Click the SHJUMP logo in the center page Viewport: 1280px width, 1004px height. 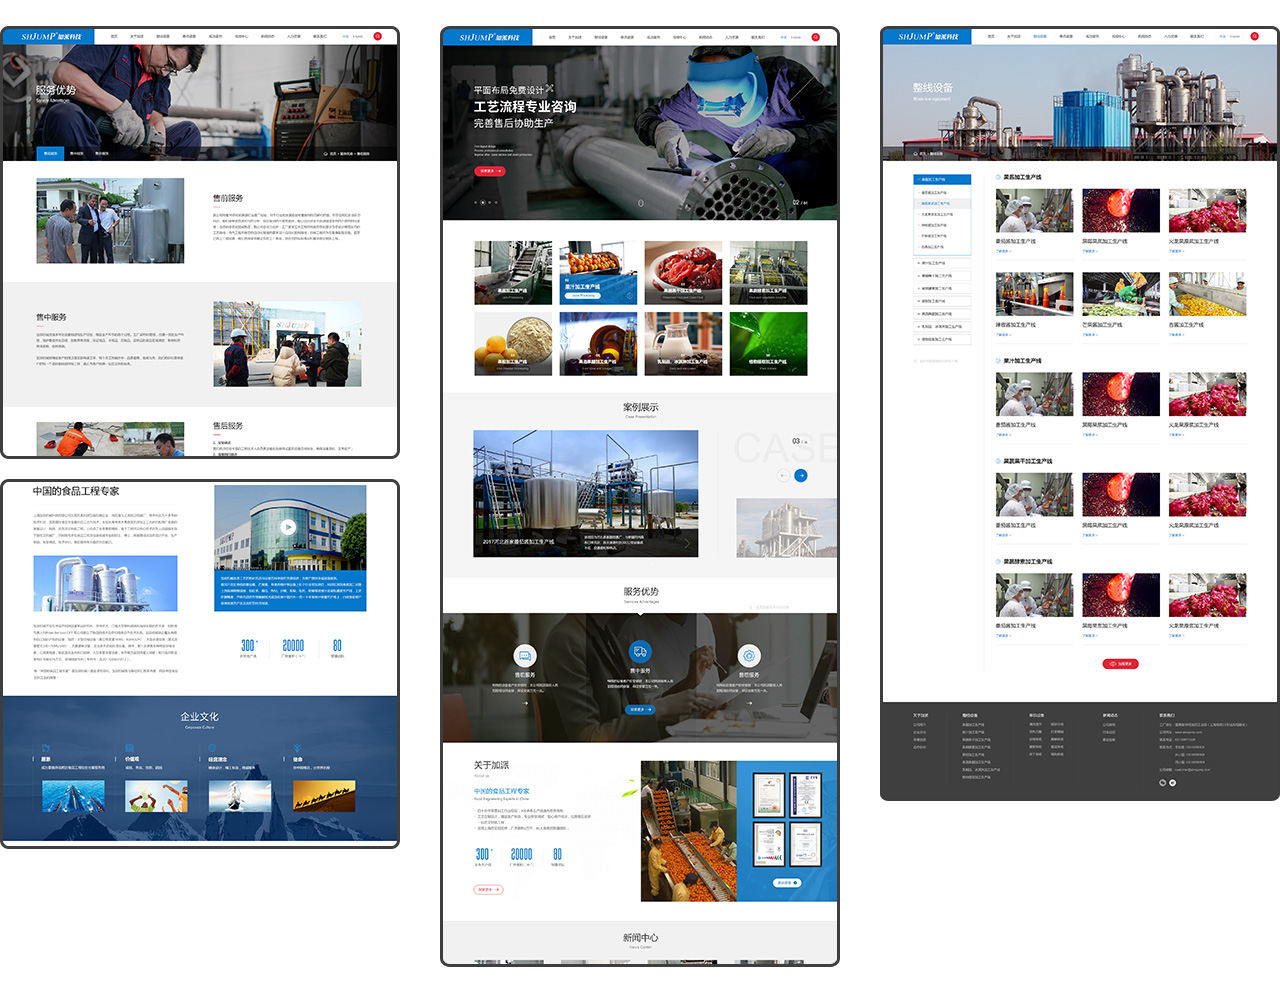pos(488,37)
